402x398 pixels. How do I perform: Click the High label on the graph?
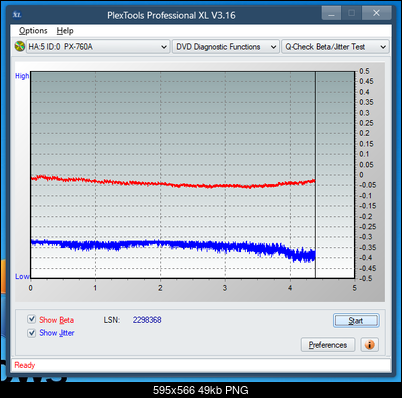tap(22, 76)
